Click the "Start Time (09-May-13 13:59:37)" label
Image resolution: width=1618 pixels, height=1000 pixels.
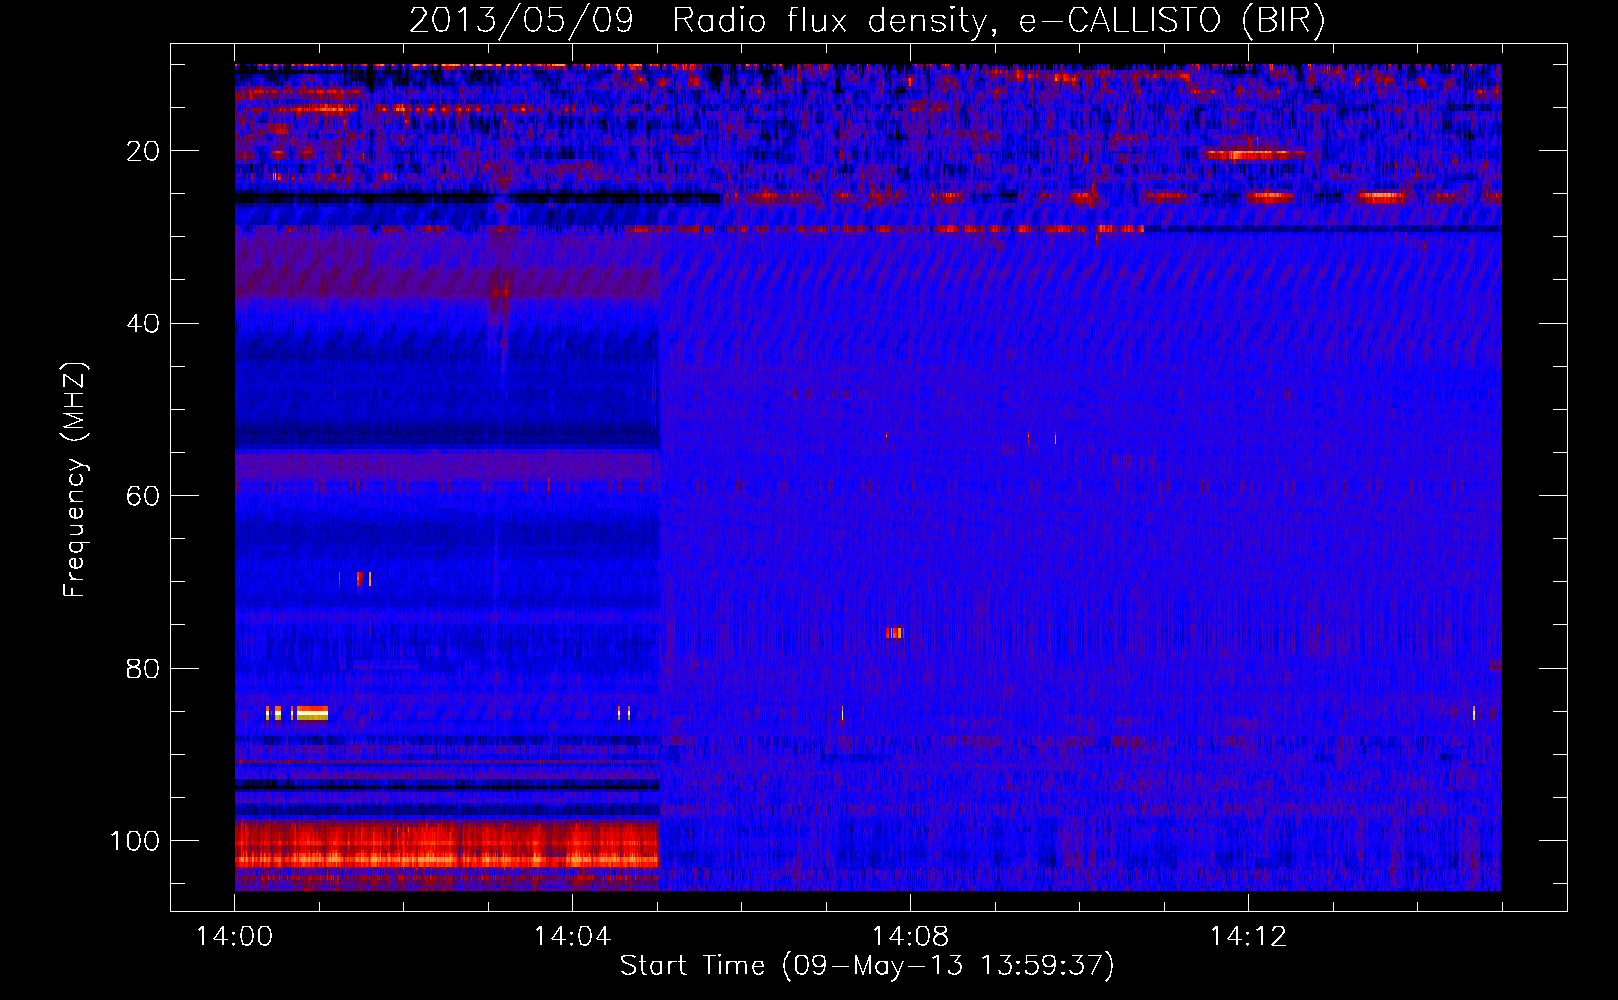(866, 966)
